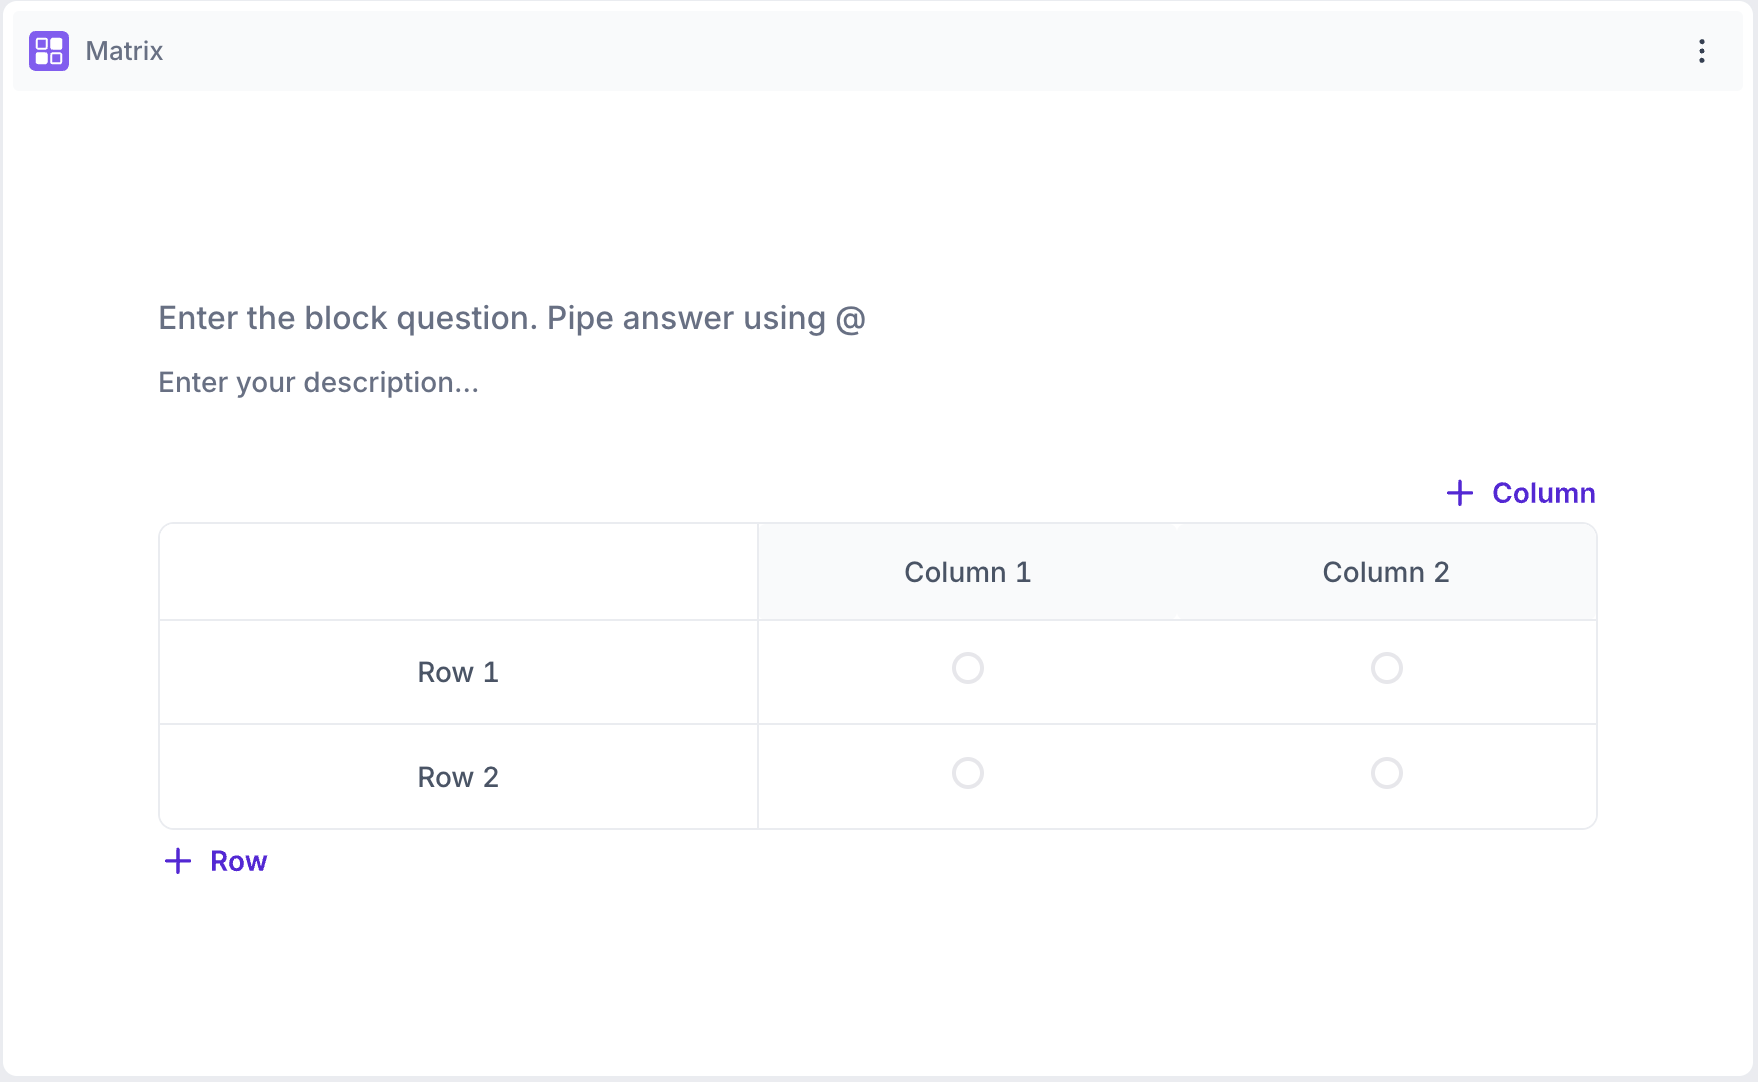The width and height of the screenshot is (1758, 1082).
Task: Select Row 2 radio under Column 2
Action: pyautogui.click(x=1386, y=773)
